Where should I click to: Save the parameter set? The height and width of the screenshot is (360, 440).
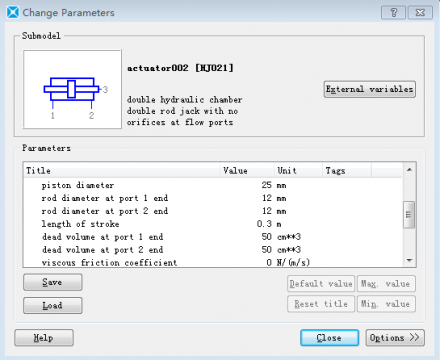click(x=53, y=282)
